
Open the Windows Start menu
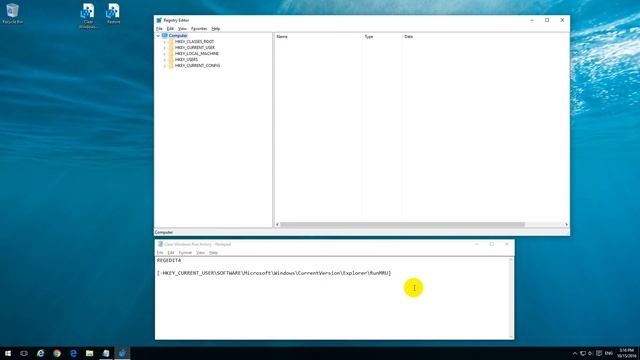[8, 353]
